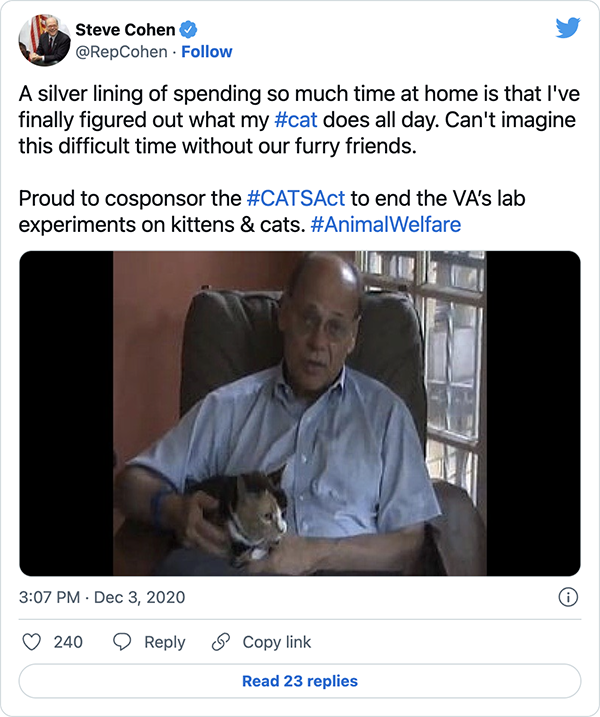Open Steve Cohen's profile avatar

[44, 41]
